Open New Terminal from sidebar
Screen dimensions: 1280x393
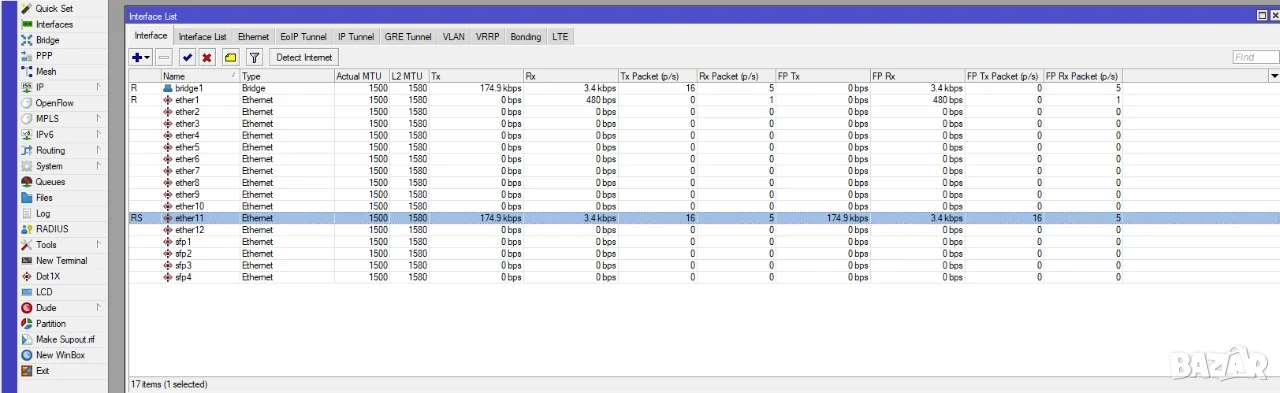(x=61, y=261)
